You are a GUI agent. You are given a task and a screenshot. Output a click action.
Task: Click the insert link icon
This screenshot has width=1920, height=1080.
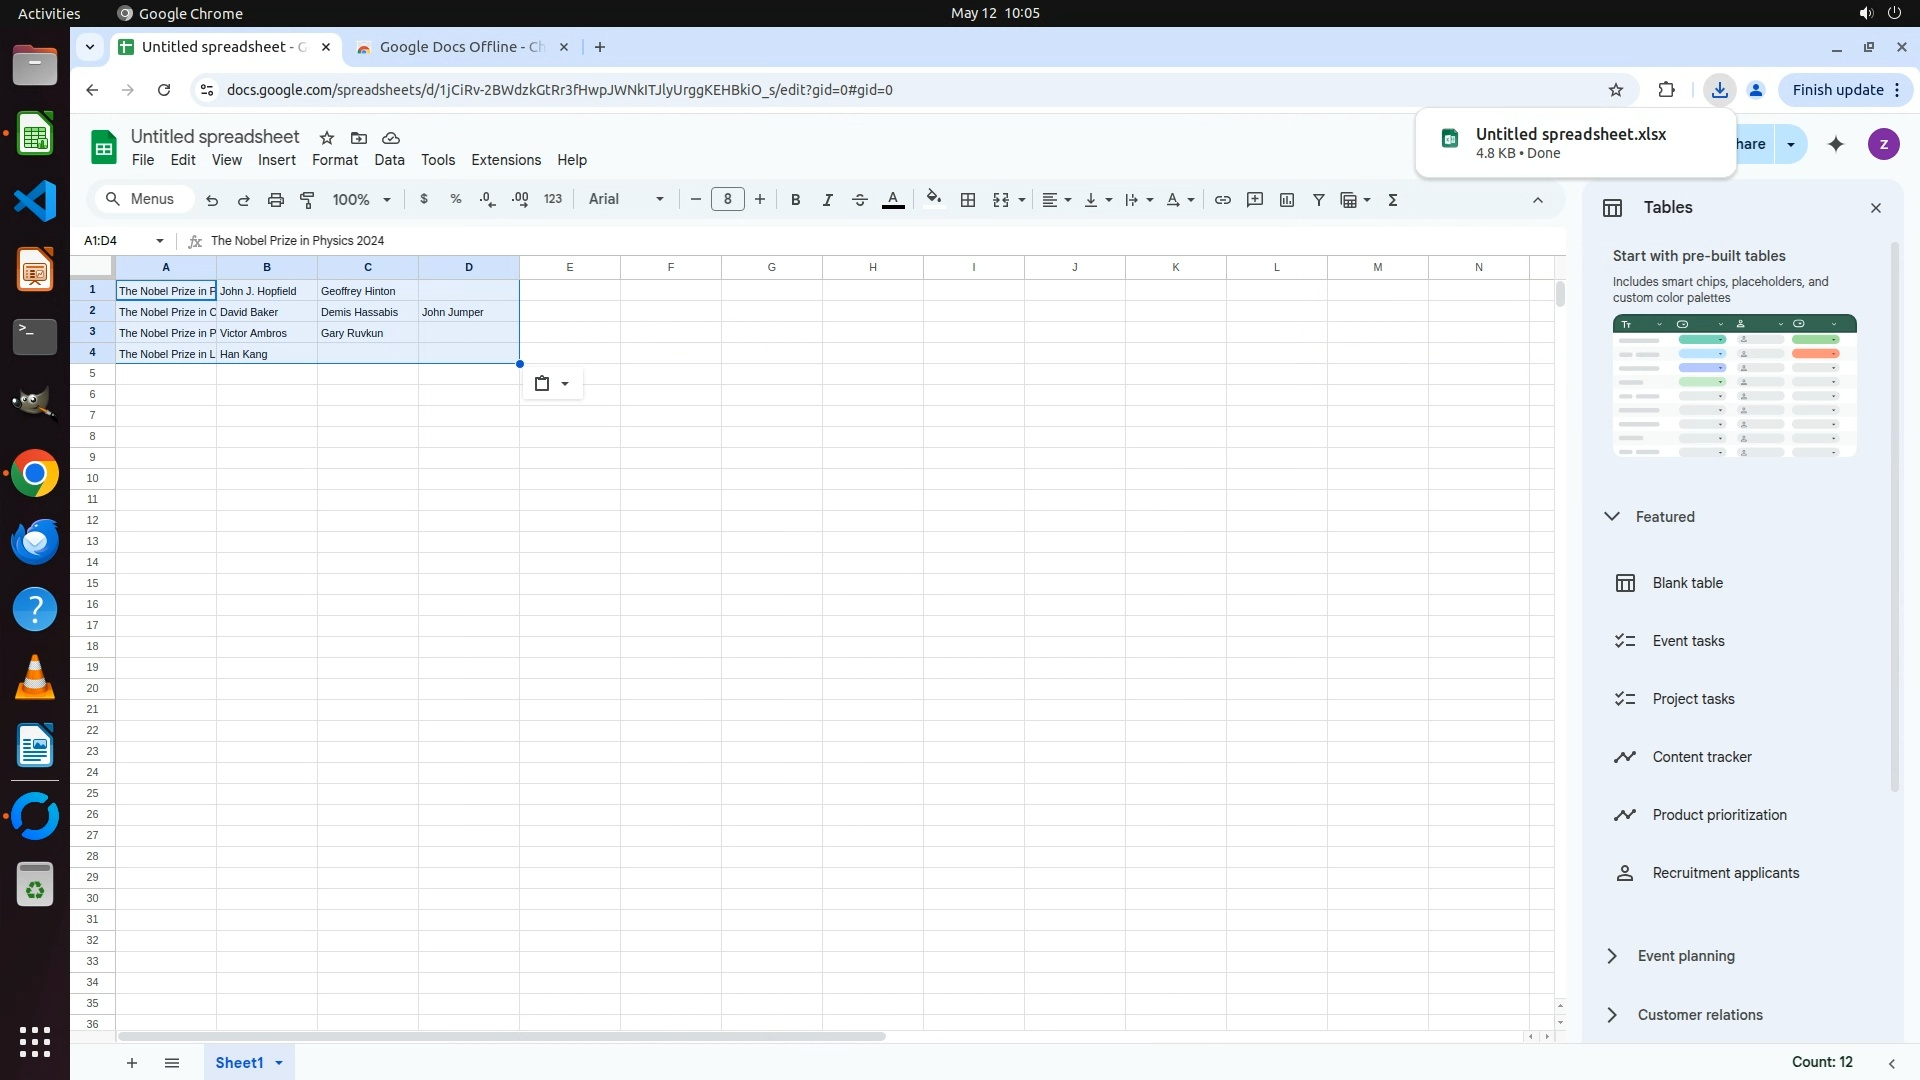1222,200
